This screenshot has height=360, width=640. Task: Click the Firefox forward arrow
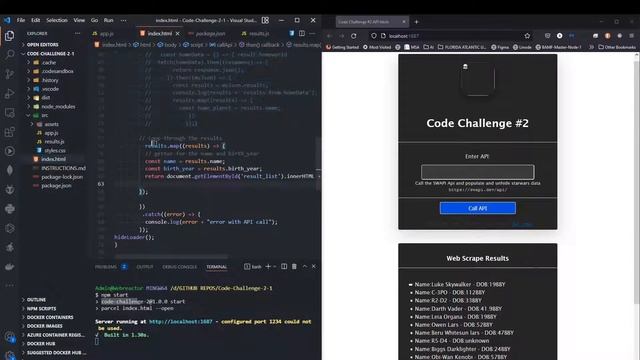(341, 36)
